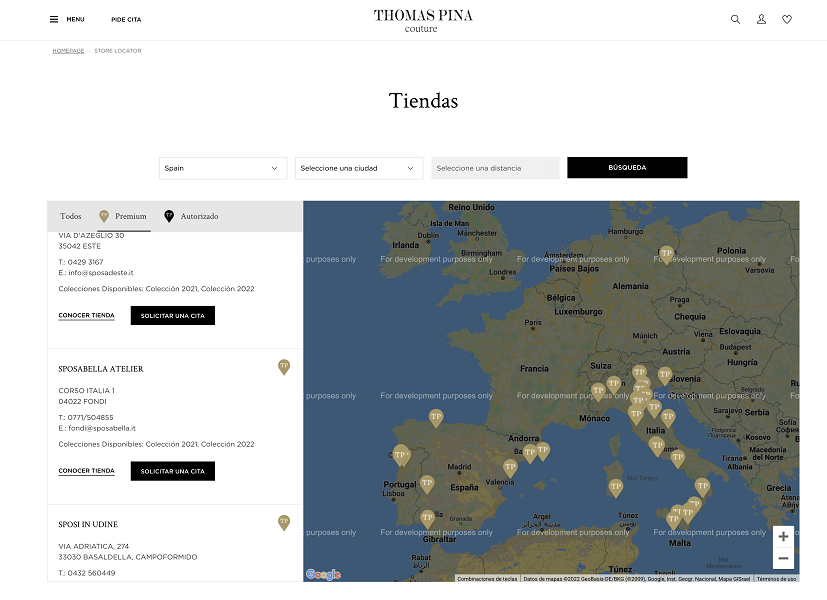Click phone number 0432 560449
Image resolution: width=827 pixels, height=600 pixels.
tap(91, 573)
